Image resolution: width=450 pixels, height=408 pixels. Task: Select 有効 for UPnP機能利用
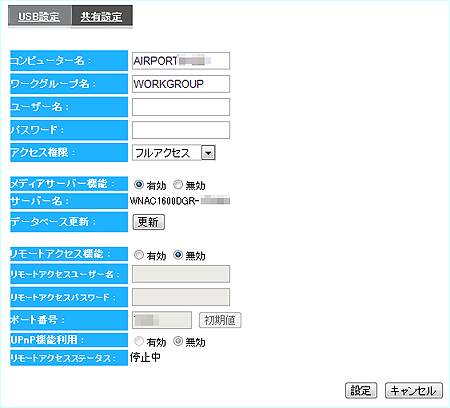click(x=139, y=341)
